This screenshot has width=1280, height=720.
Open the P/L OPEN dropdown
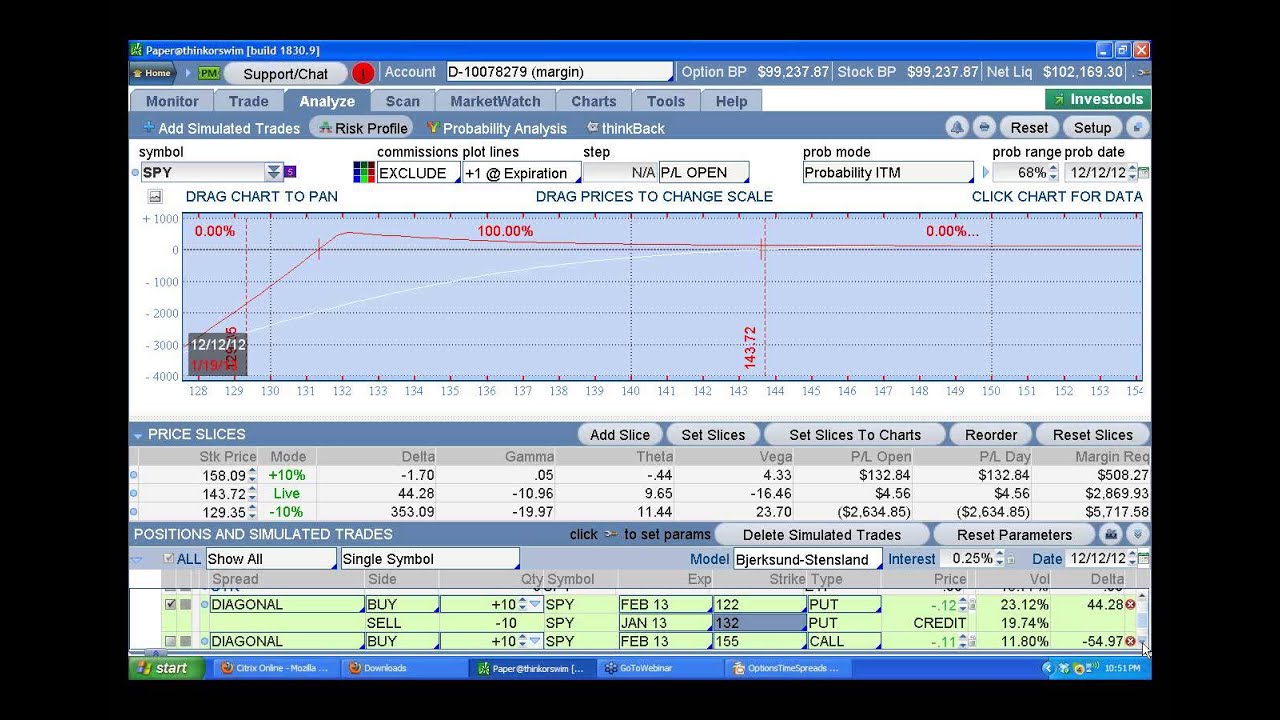pos(704,173)
